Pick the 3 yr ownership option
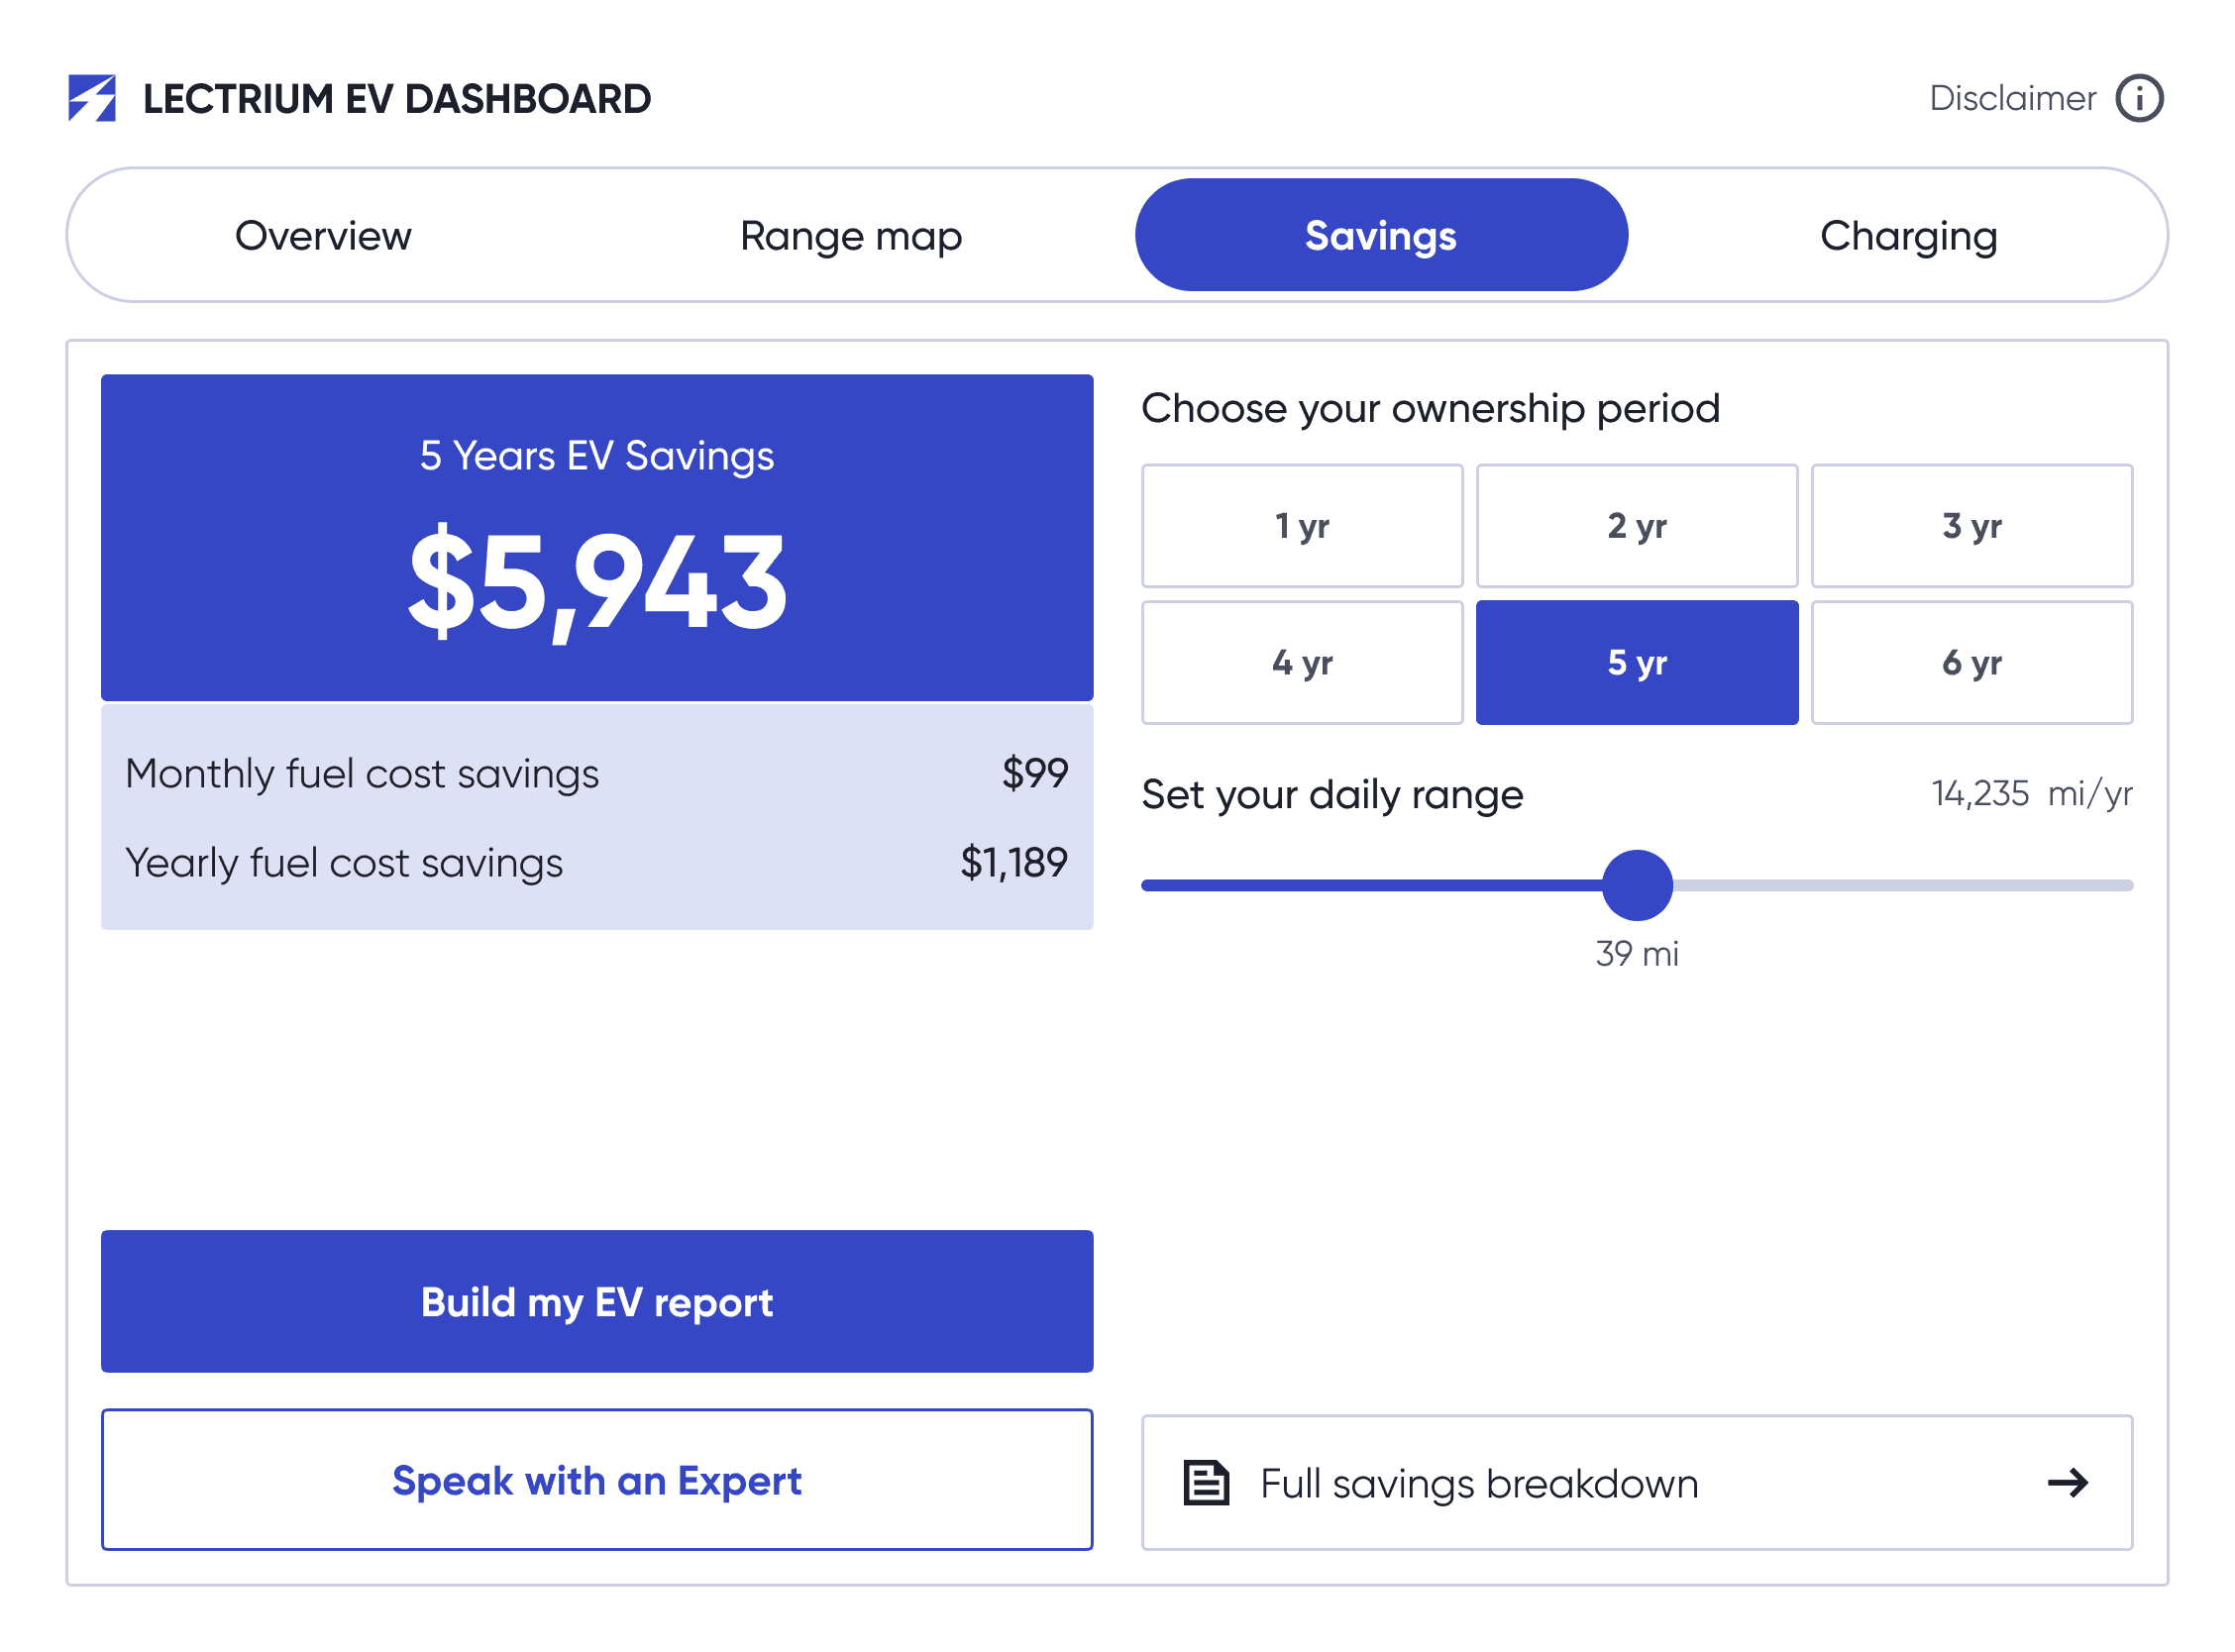The image size is (2235, 1652). (x=1972, y=526)
